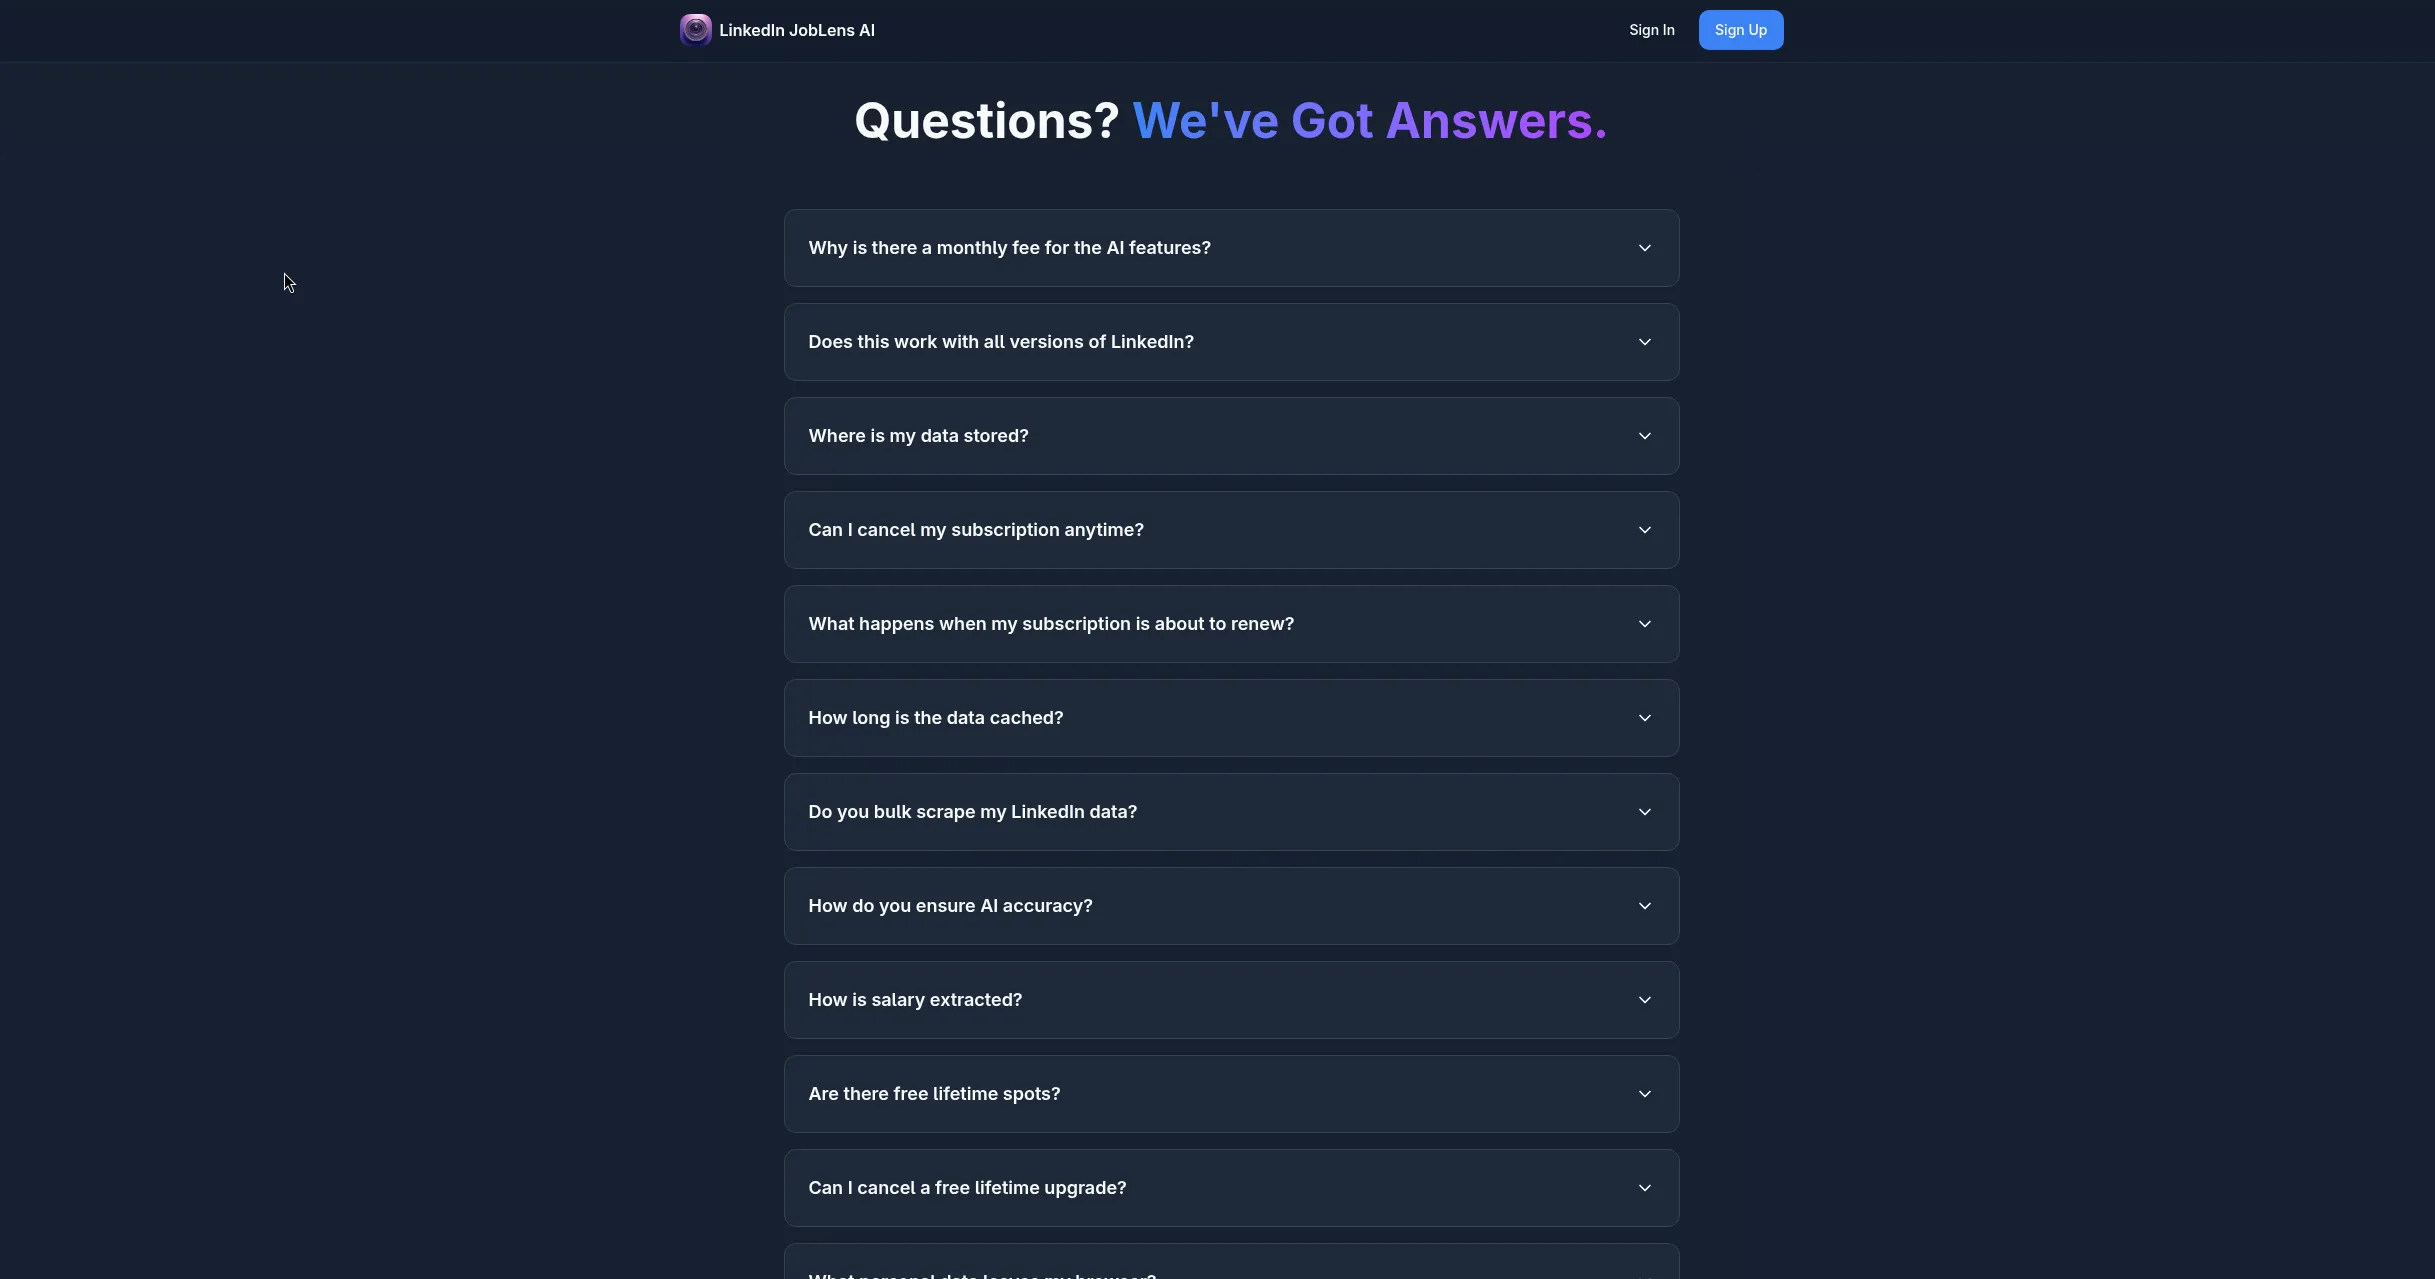Expand 'Where is my data stored?'
Image resolution: width=2435 pixels, height=1279 pixels.
click(x=918, y=436)
